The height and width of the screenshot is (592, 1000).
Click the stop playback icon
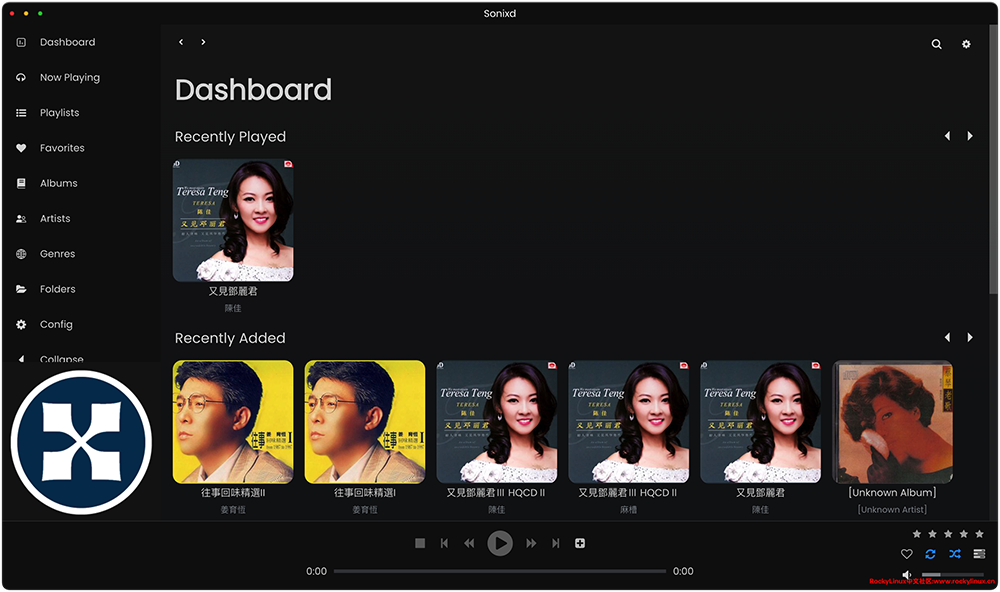click(420, 543)
